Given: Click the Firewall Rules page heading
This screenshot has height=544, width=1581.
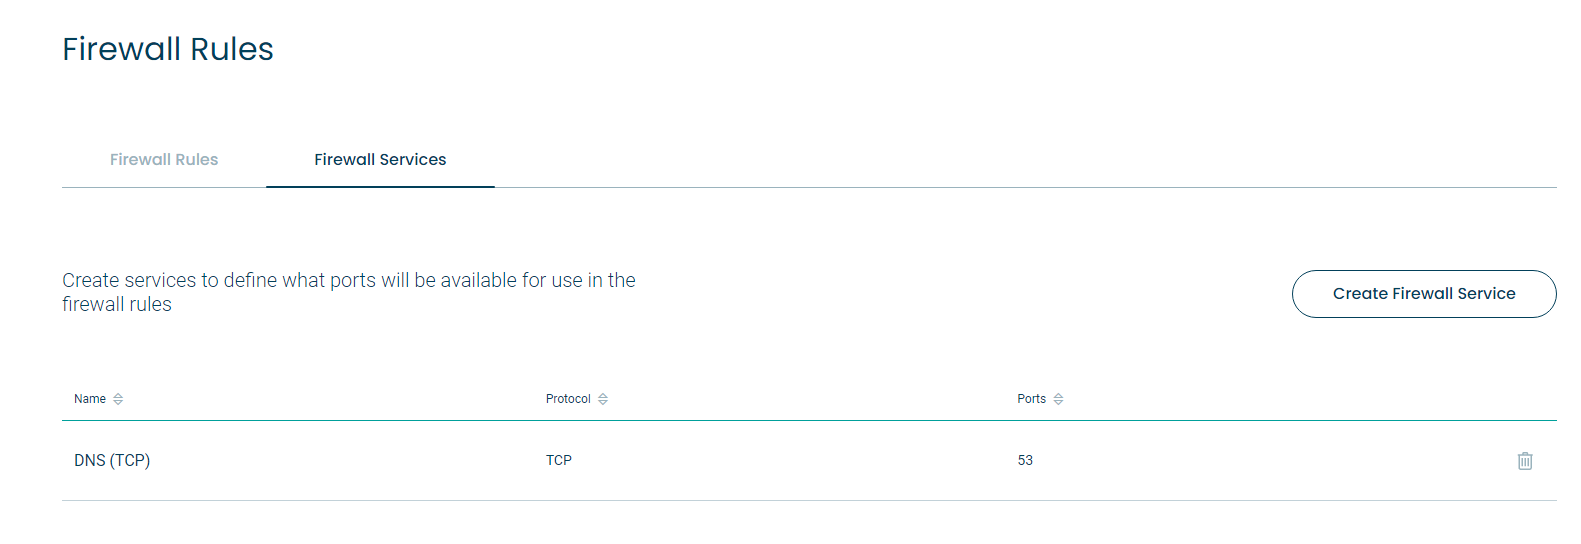Looking at the screenshot, I should (168, 49).
